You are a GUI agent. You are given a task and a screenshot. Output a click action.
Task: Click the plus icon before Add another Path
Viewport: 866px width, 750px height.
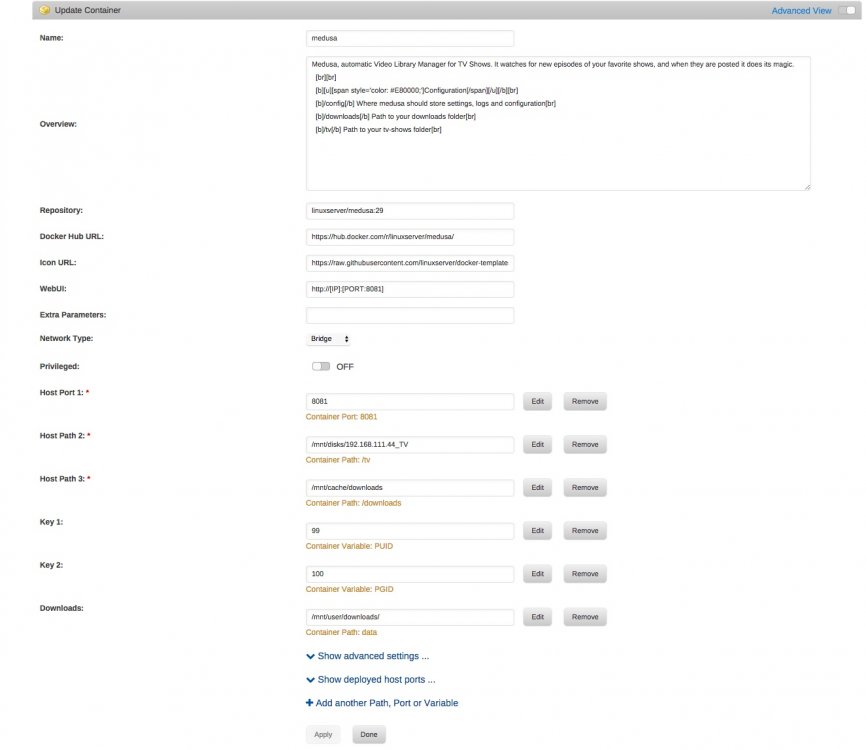coord(309,703)
